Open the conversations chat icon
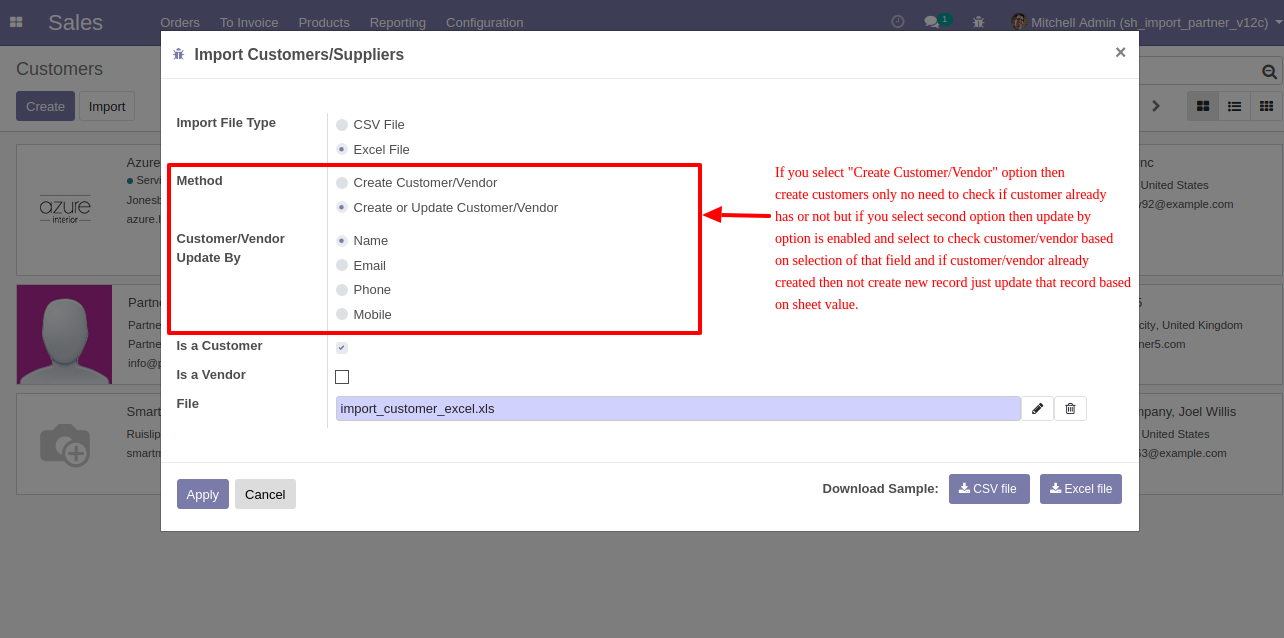 coord(932,21)
